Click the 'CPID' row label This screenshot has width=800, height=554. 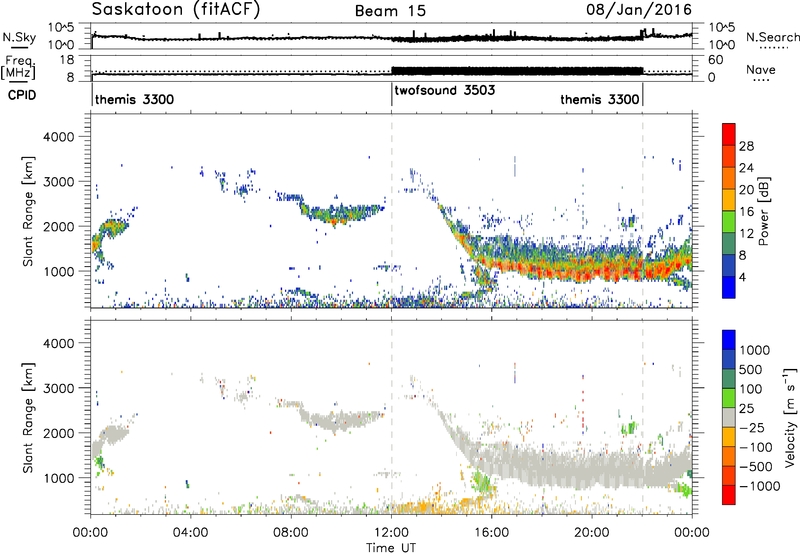point(22,95)
